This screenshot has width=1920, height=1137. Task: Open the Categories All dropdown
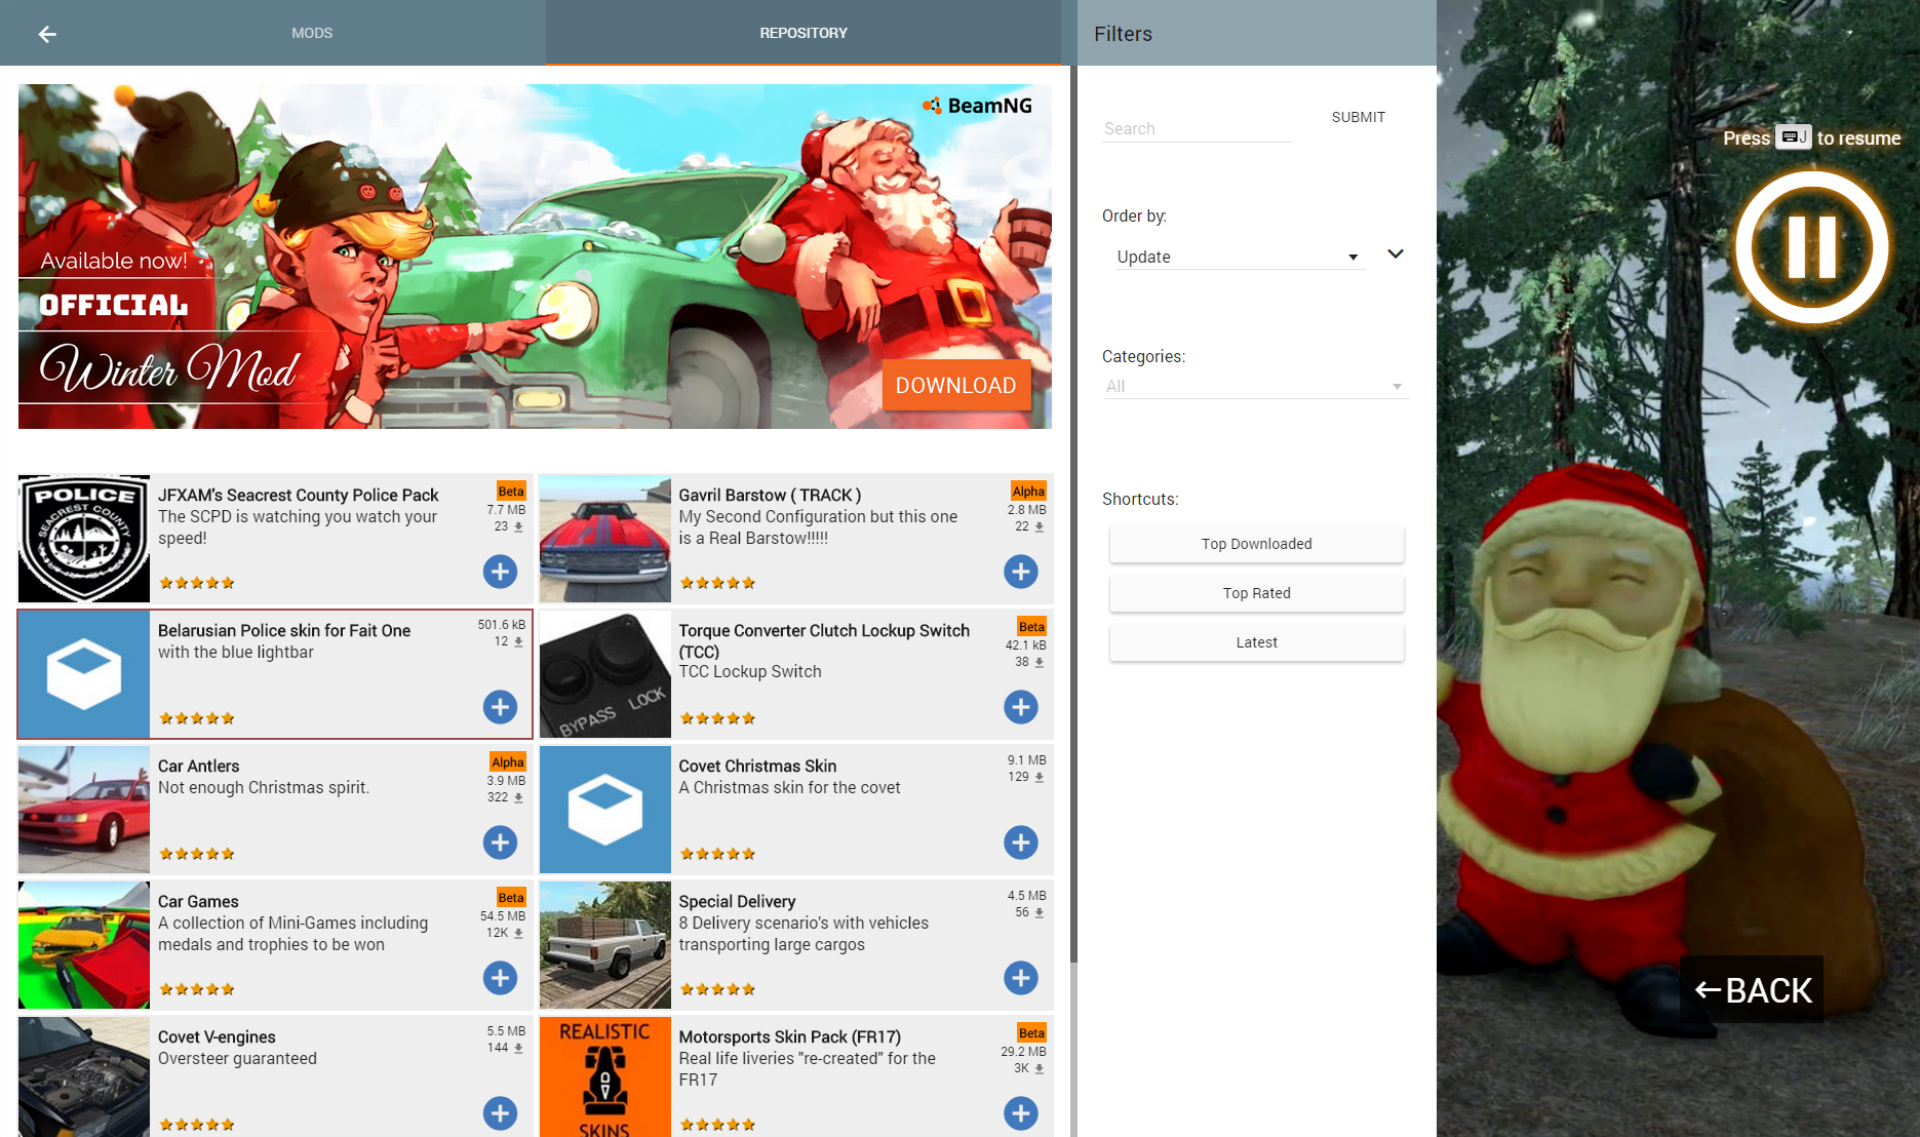1256,386
